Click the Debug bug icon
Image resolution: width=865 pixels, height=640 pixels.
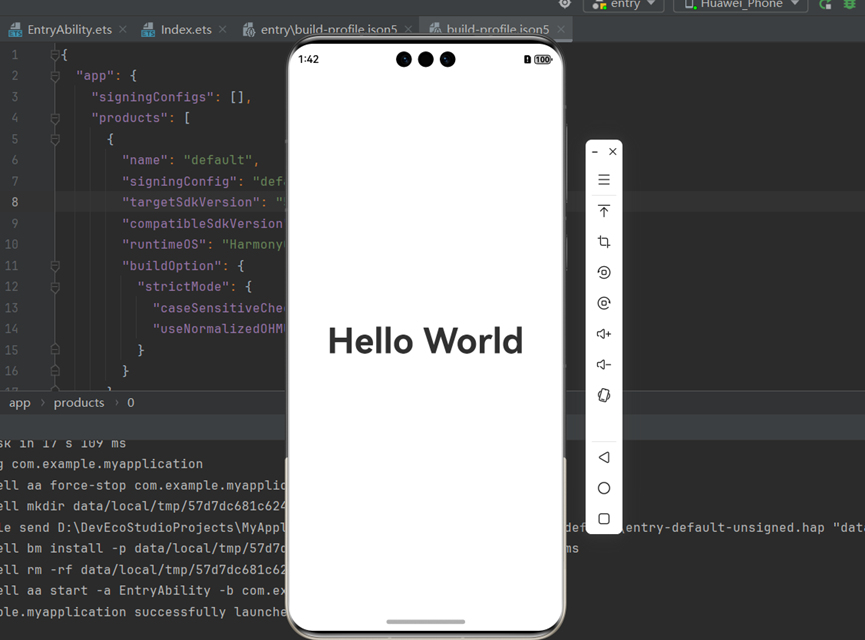[x=850, y=4]
